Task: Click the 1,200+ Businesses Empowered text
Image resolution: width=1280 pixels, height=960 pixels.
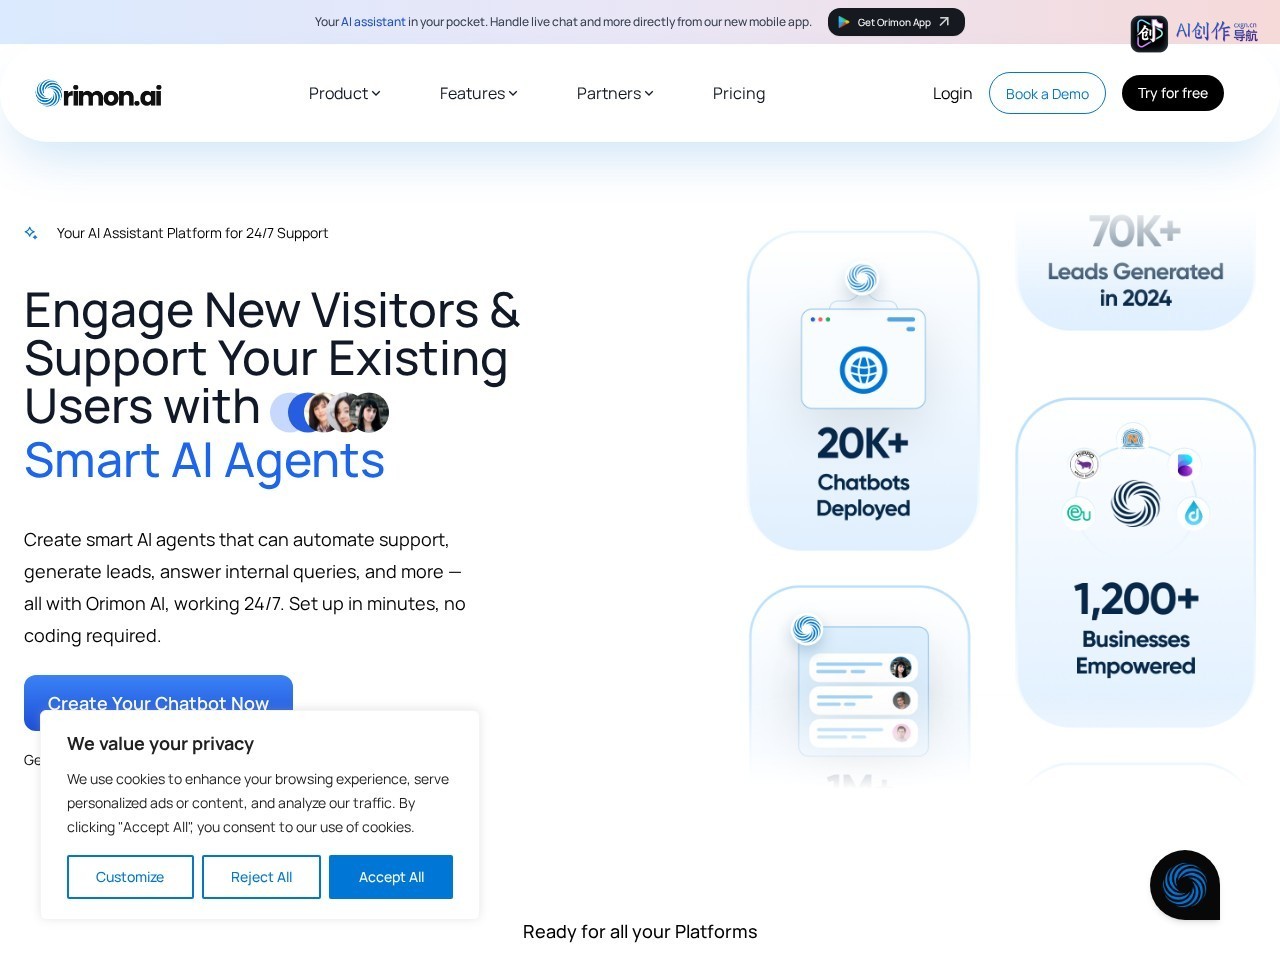Action: coord(1135,628)
